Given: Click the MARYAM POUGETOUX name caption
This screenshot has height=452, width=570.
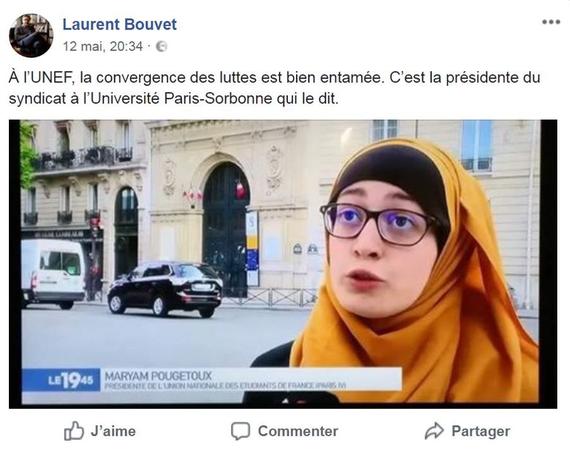Looking at the screenshot, I should tap(158, 376).
